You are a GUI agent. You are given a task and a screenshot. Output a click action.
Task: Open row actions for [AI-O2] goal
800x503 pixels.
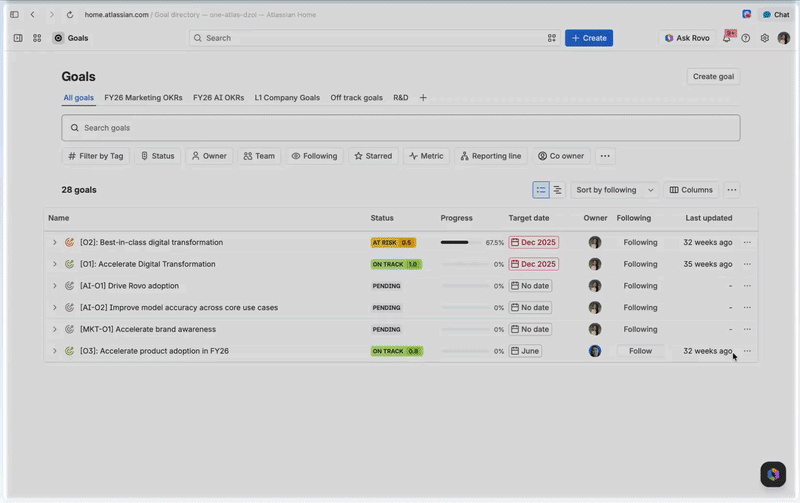point(747,308)
